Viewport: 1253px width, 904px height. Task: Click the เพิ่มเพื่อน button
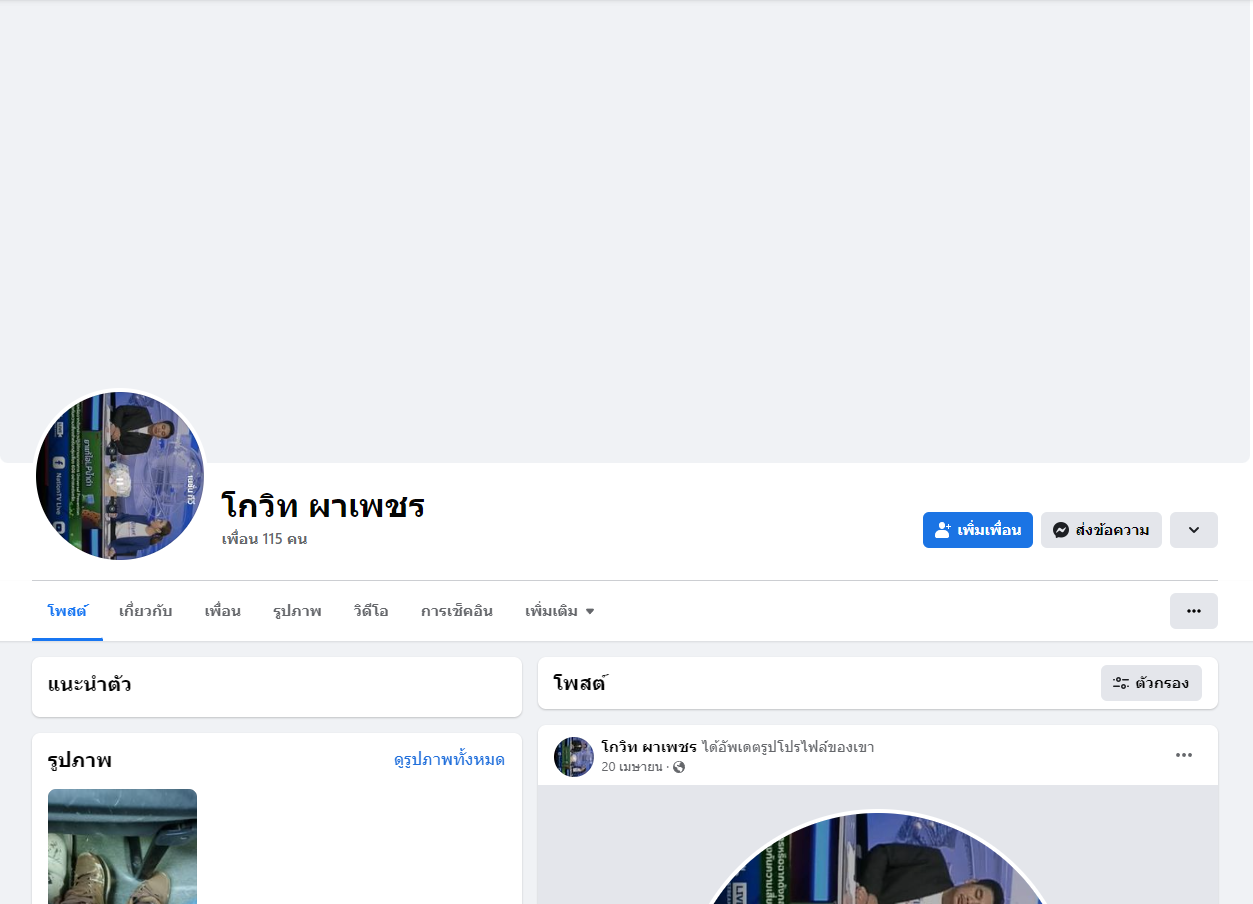[978, 530]
